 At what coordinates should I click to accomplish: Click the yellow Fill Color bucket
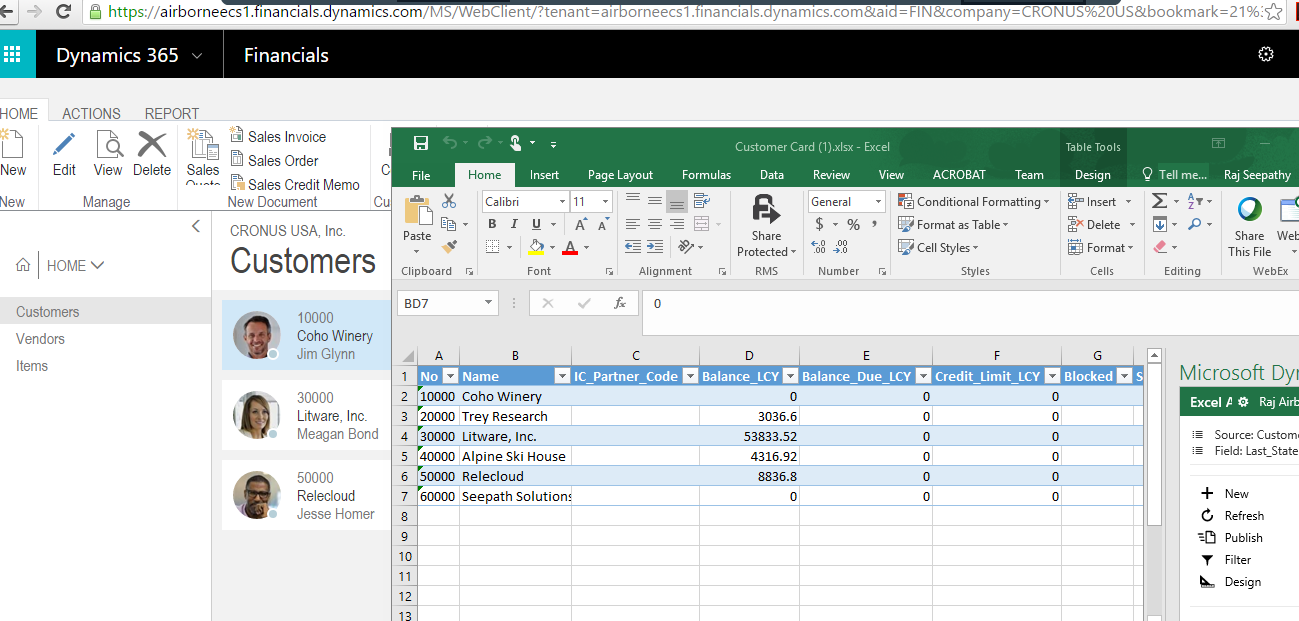click(536, 247)
